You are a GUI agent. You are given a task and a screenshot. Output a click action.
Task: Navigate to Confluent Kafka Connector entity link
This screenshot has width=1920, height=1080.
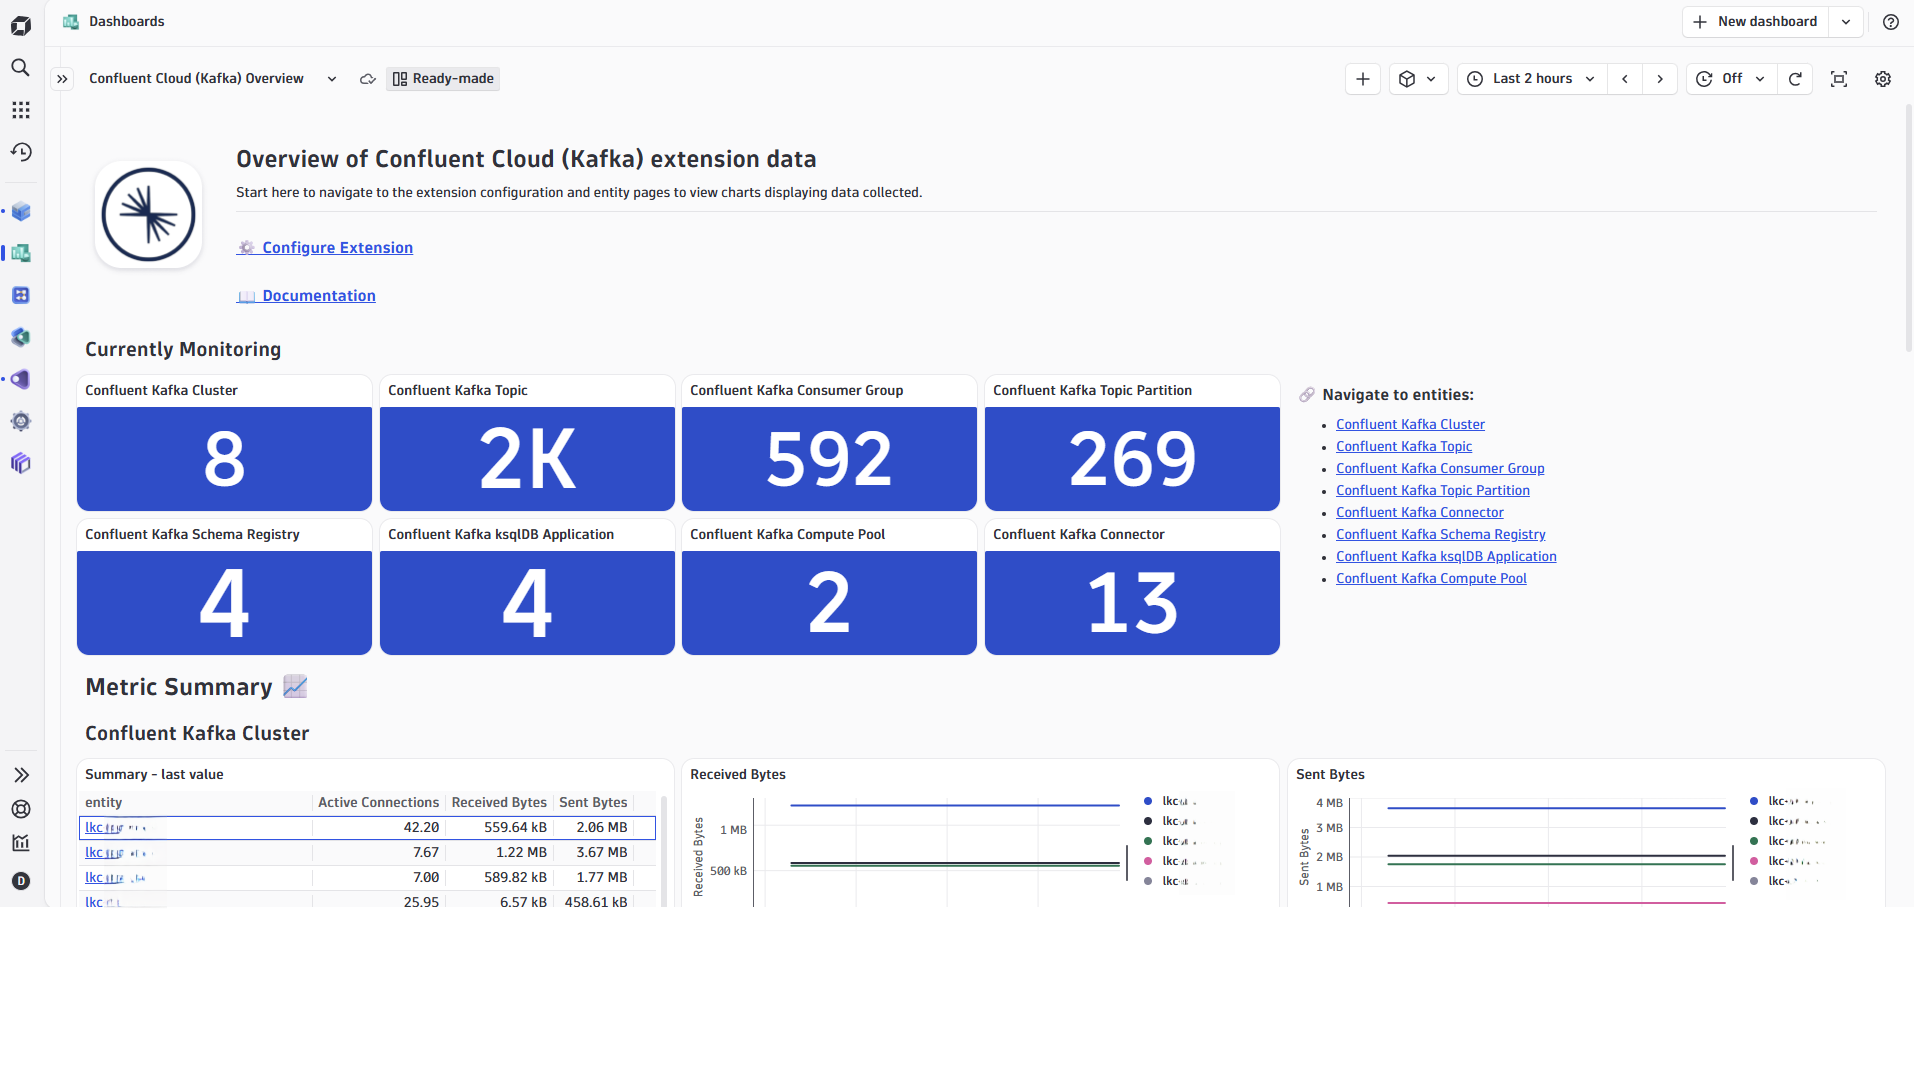tap(1420, 513)
